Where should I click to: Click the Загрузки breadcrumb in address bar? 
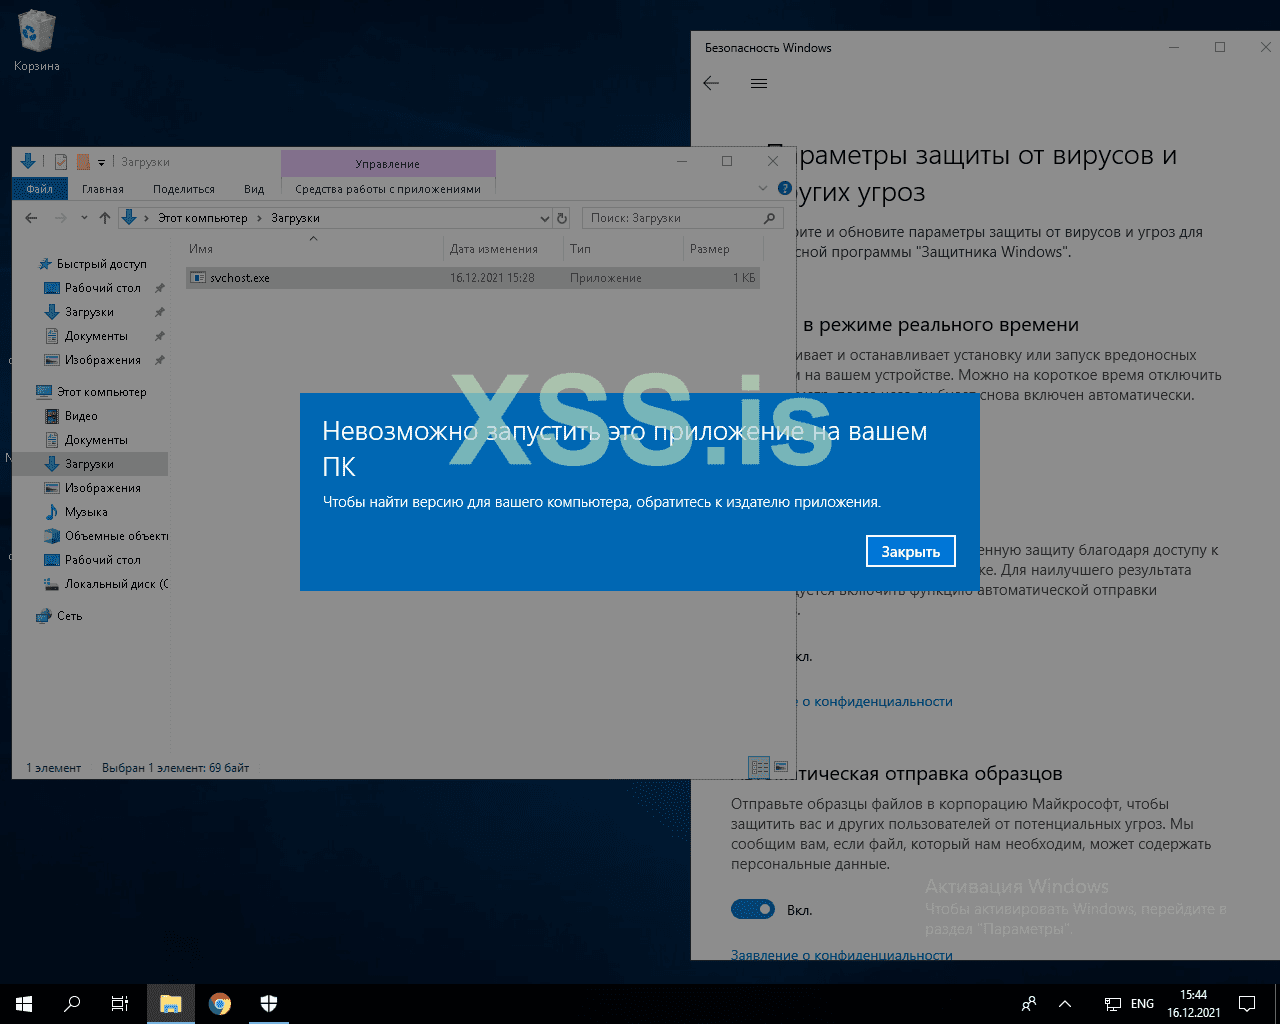point(295,218)
